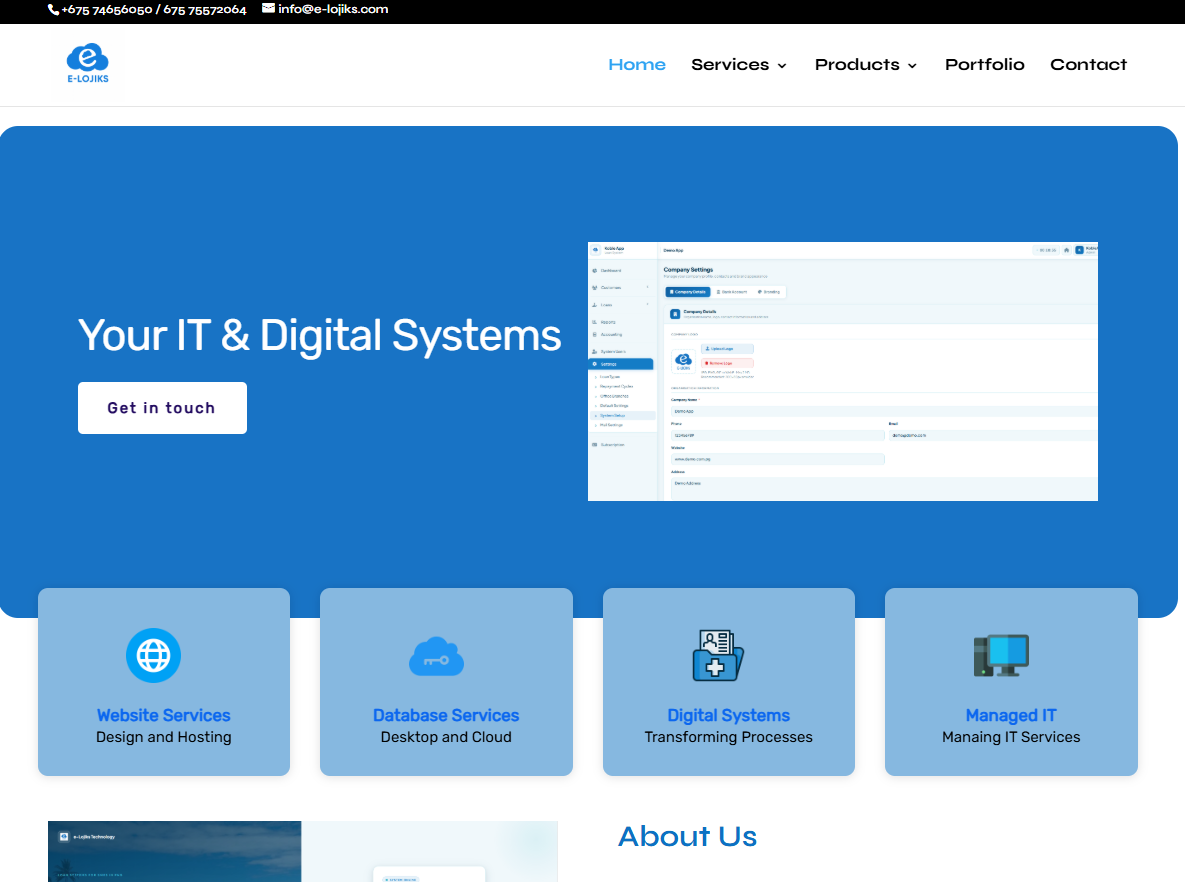Click the email envelope icon
The height and width of the screenshot is (882, 1185).
pyautogui.click(x=268, y=8)
